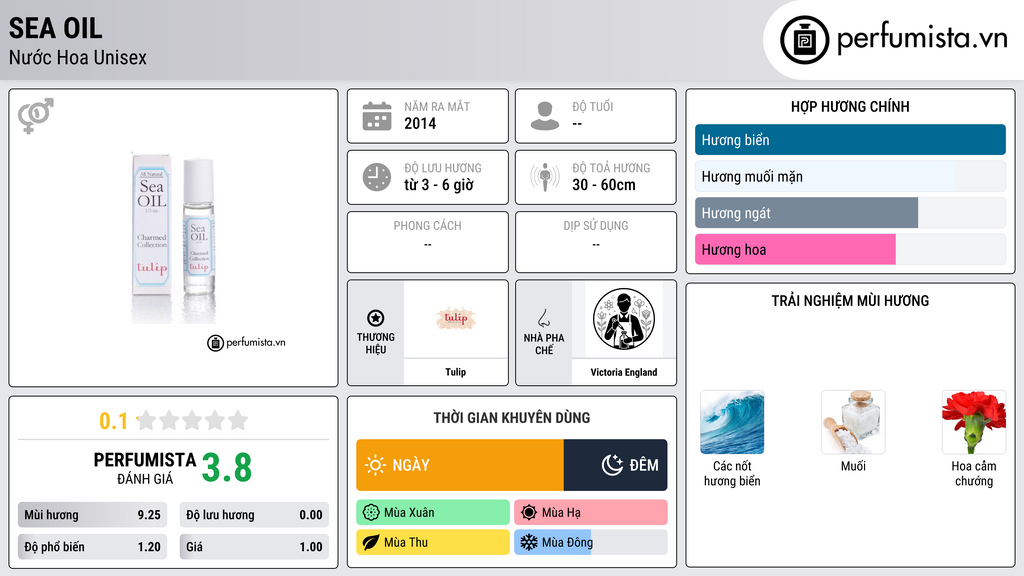Click the SEA OIL title heading

click(56, 28)
